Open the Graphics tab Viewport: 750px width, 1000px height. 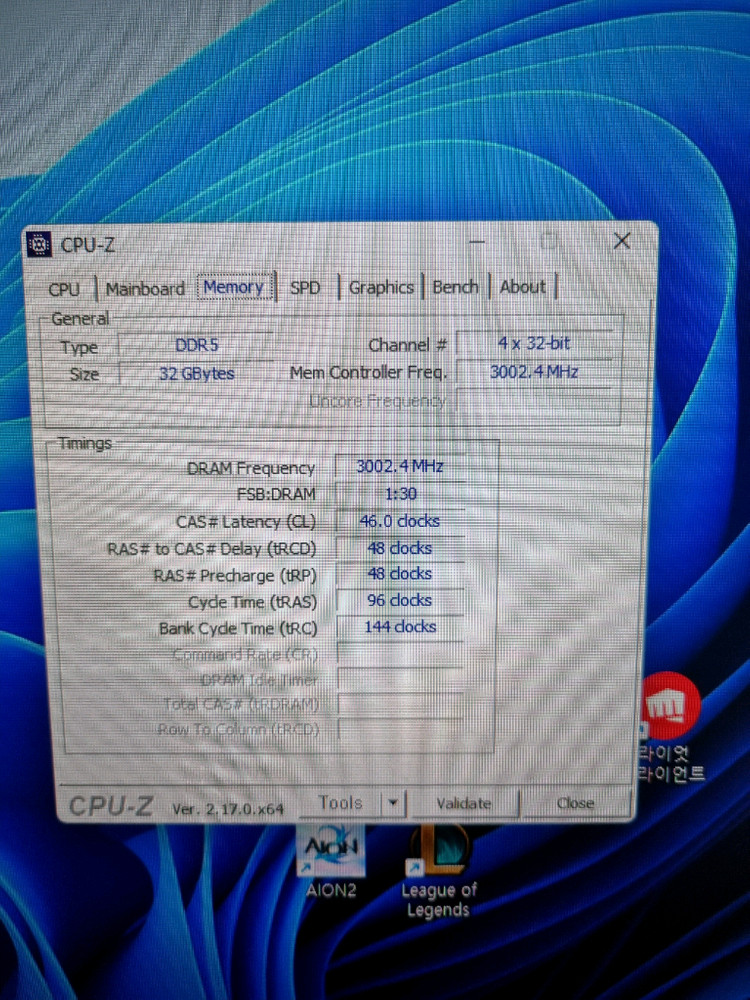pos(381,288)
